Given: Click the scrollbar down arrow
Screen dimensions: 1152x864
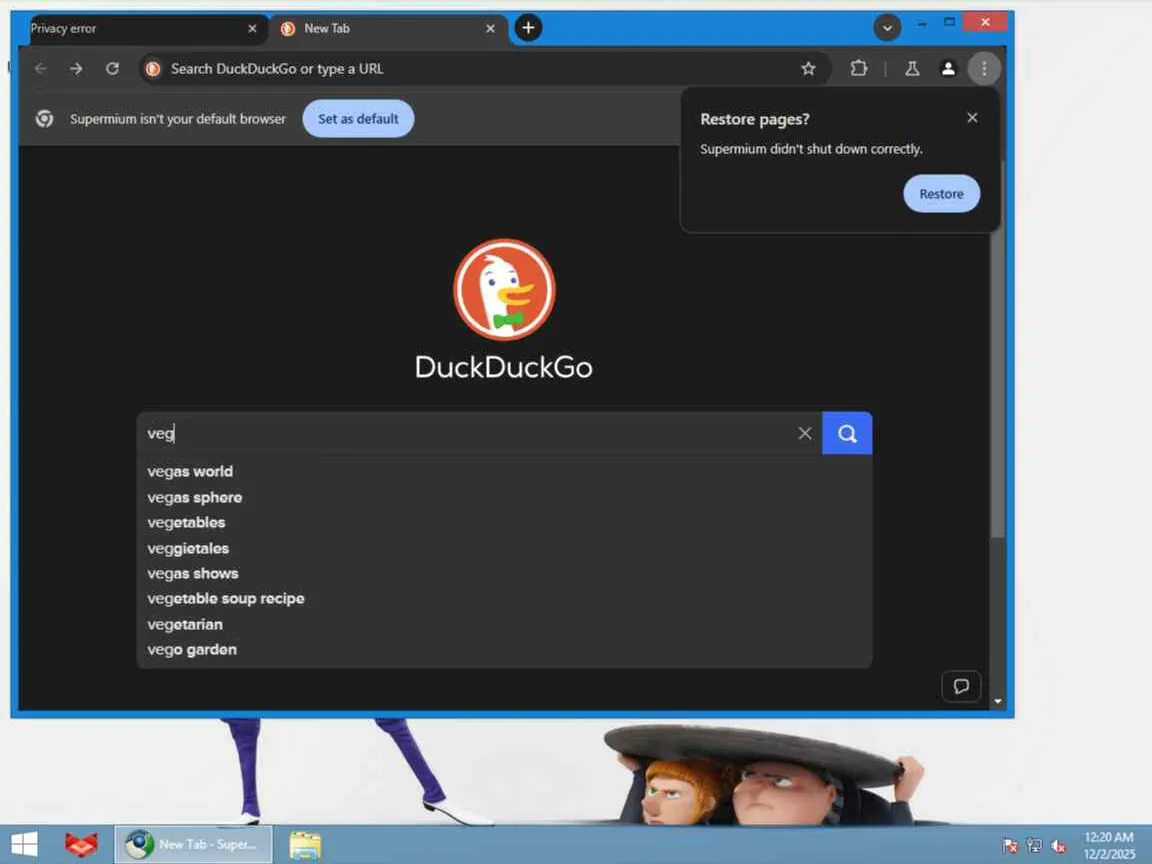Looking at the screenshot, I should [997, 701].
